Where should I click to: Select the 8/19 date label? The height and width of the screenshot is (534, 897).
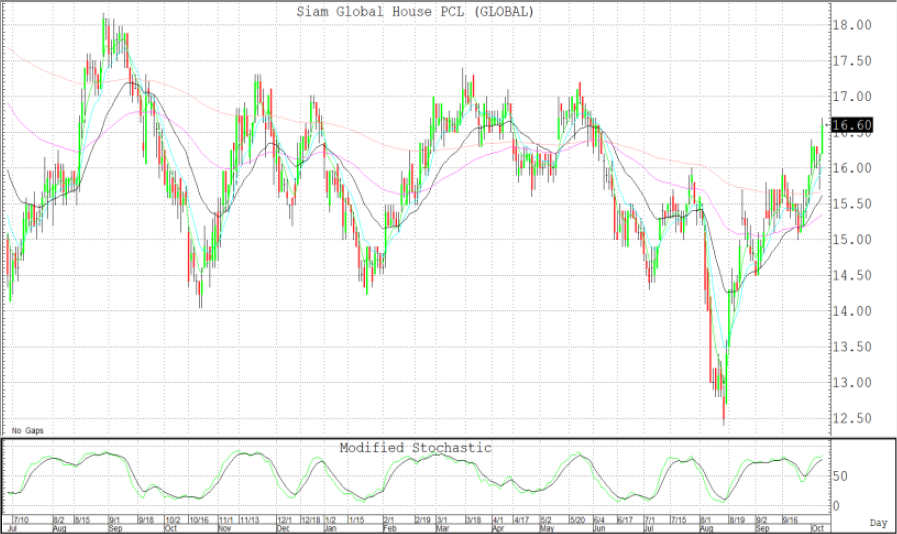click(x=737, y=520)
